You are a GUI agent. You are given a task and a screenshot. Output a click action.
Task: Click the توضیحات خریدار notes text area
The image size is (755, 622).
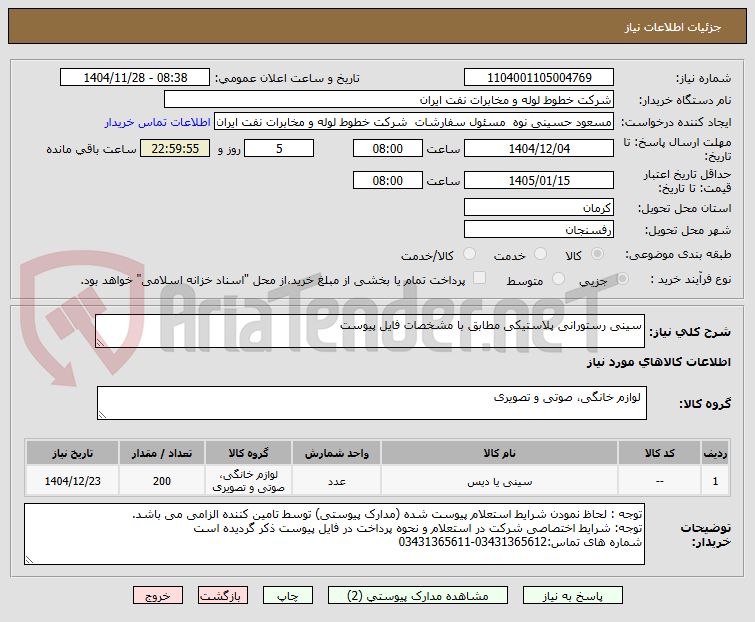pyautogui.click(x=334, y=534)
